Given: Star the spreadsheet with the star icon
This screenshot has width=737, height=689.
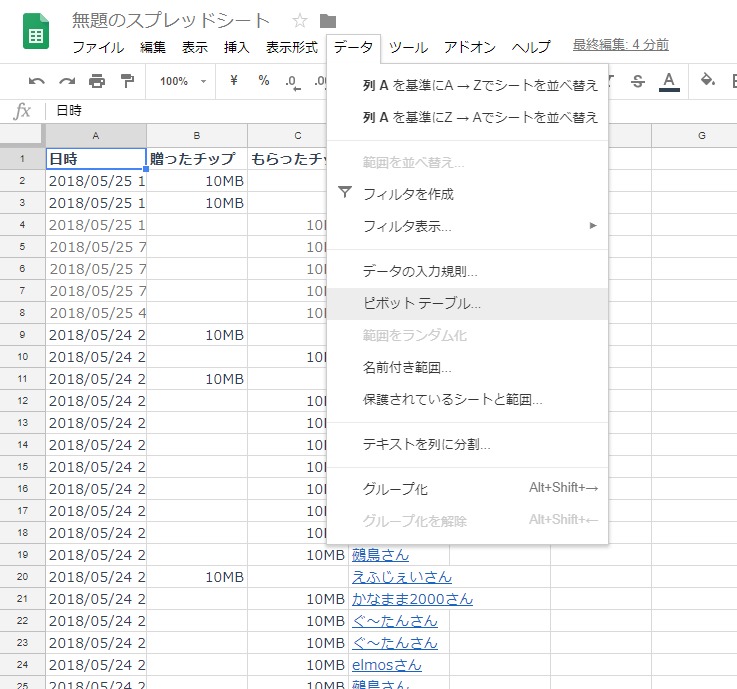Looking at the screenshot, I should pos(300,21).
